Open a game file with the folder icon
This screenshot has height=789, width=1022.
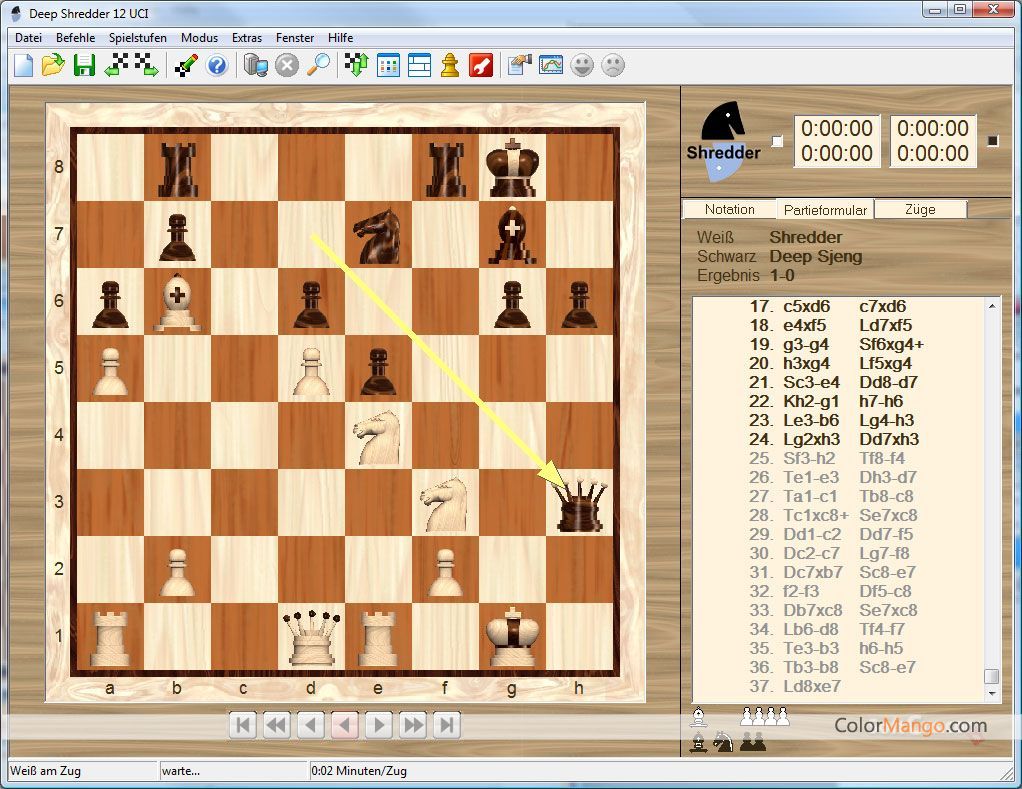tap(53, 66)
